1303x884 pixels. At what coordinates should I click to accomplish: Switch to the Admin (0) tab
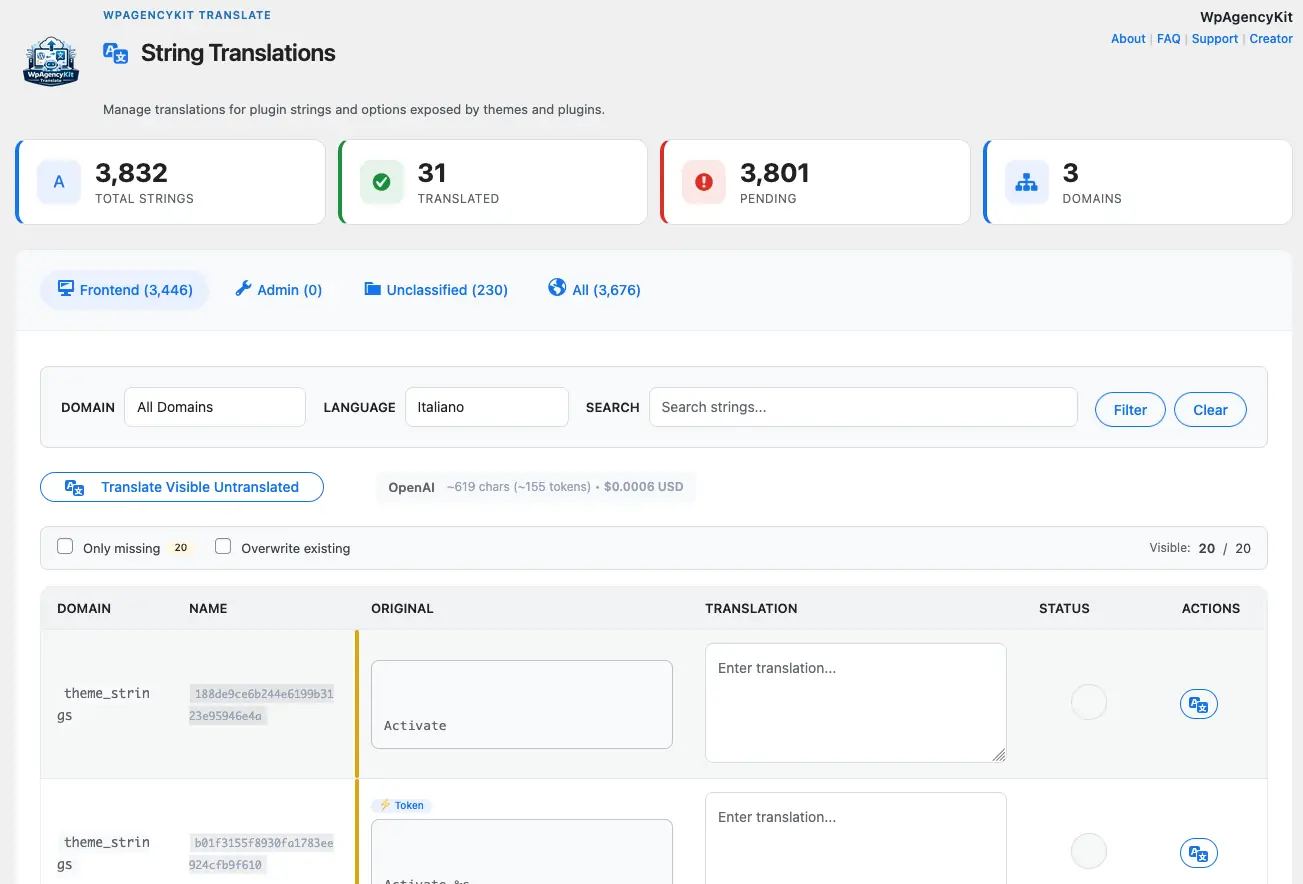coord(278,290)
